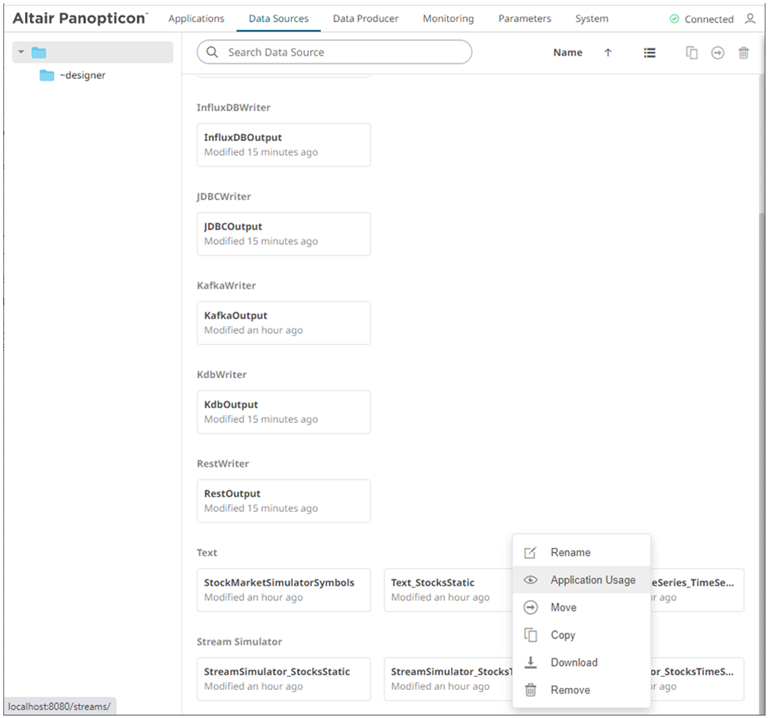
Task: Click the trash icon in top toolbar
Action: click(743, 53)
